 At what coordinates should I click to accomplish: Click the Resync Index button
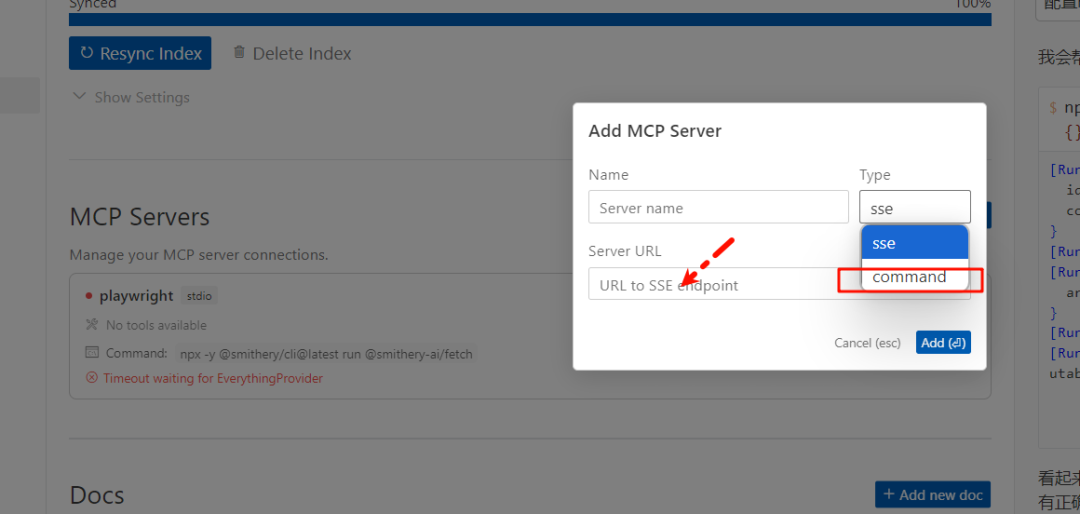point(140,53)
